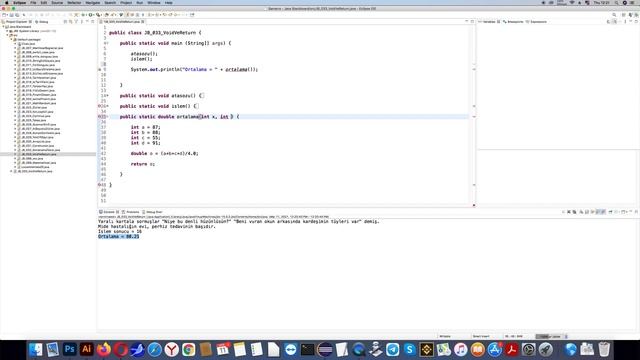Open Safari from the dock
Screen dimensions: 640x360
click(155, 349)
